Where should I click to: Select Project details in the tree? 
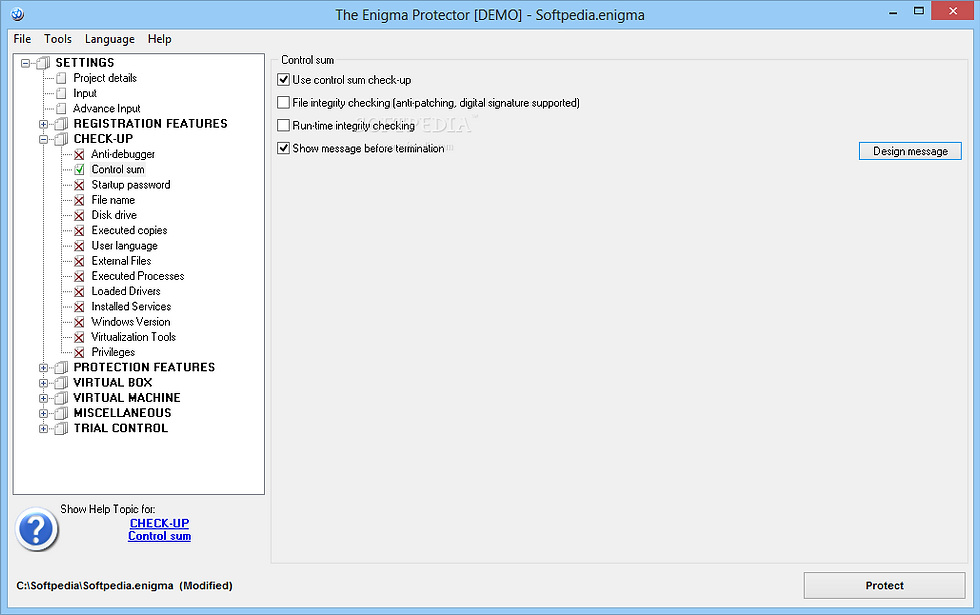(105, 78)
